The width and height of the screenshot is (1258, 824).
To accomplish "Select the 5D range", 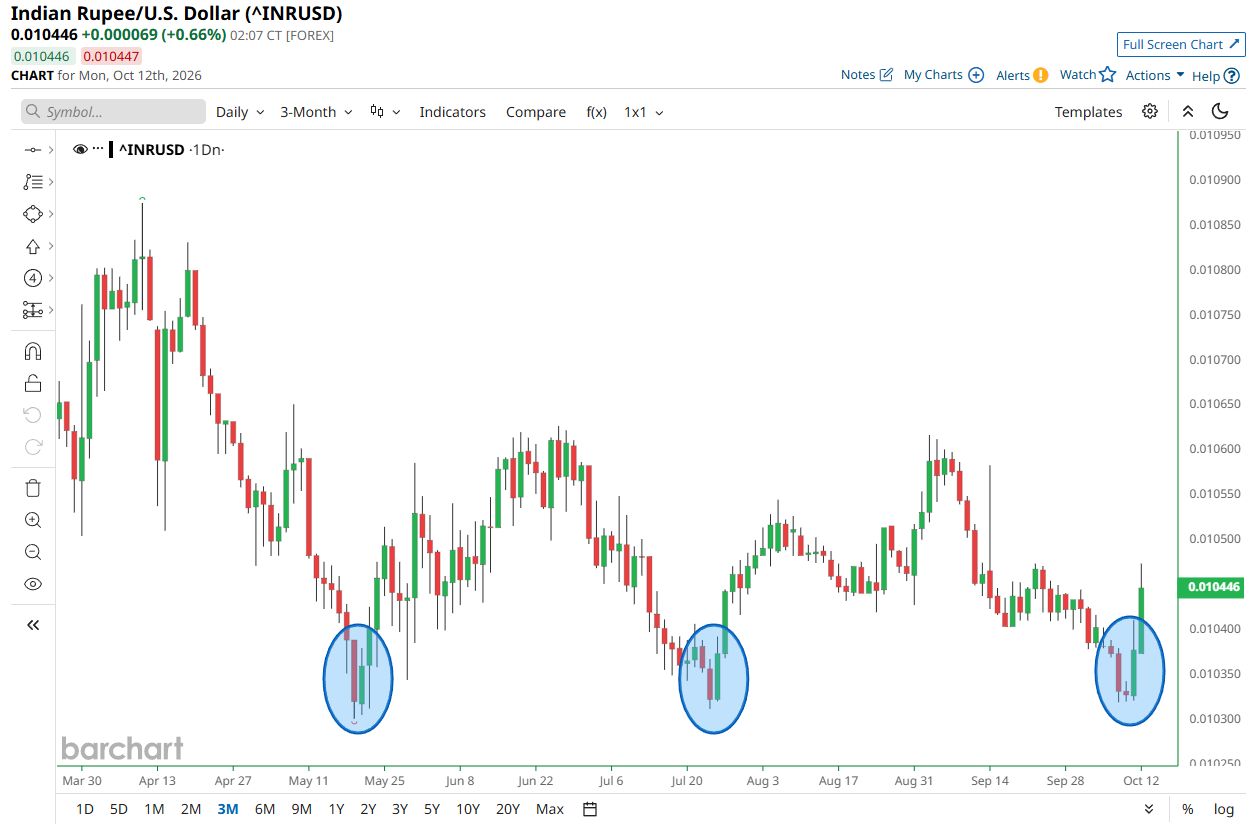I will tap(119, 809).
